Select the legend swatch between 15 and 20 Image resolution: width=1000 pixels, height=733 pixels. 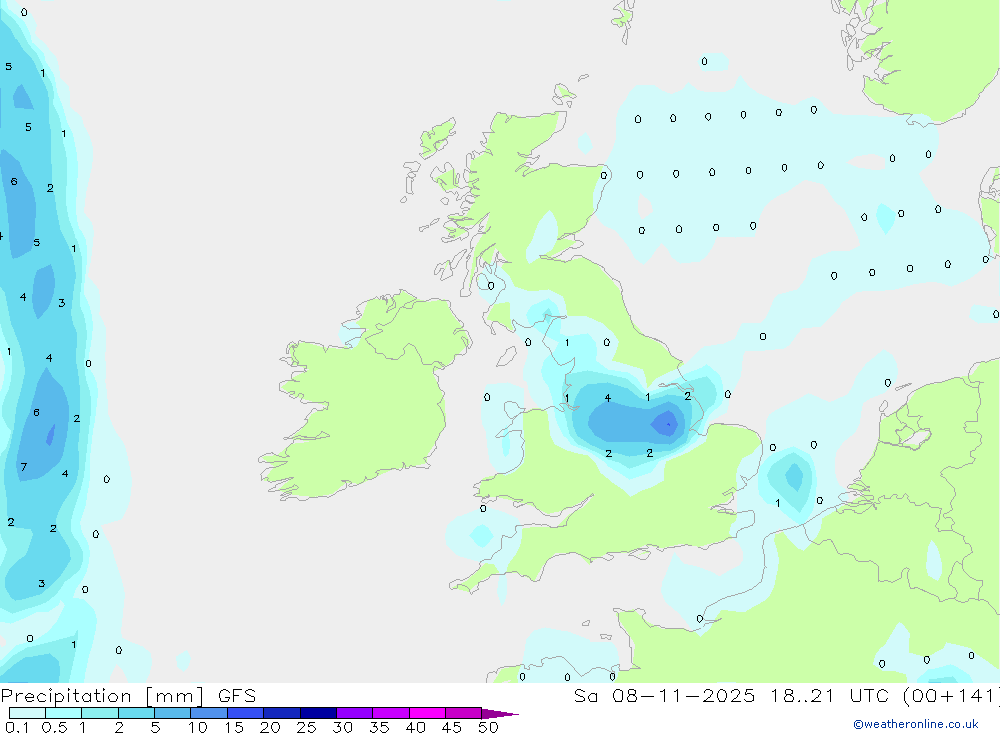point(246,713)
